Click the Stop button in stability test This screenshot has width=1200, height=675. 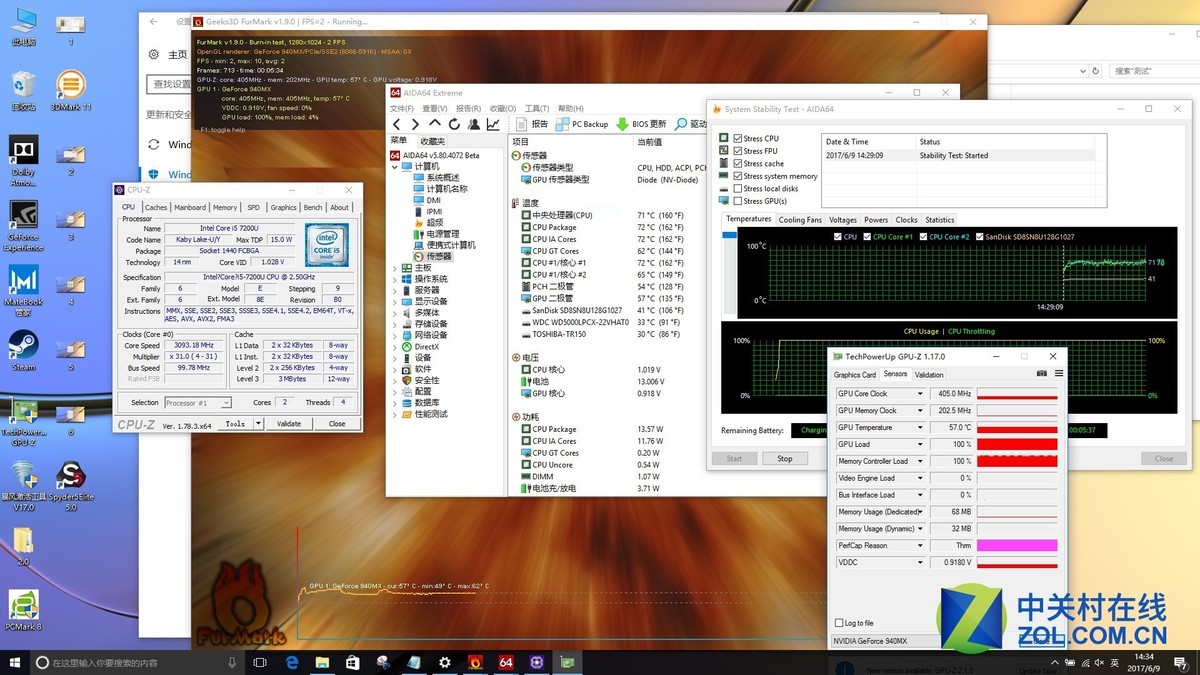tap(784, 459)
